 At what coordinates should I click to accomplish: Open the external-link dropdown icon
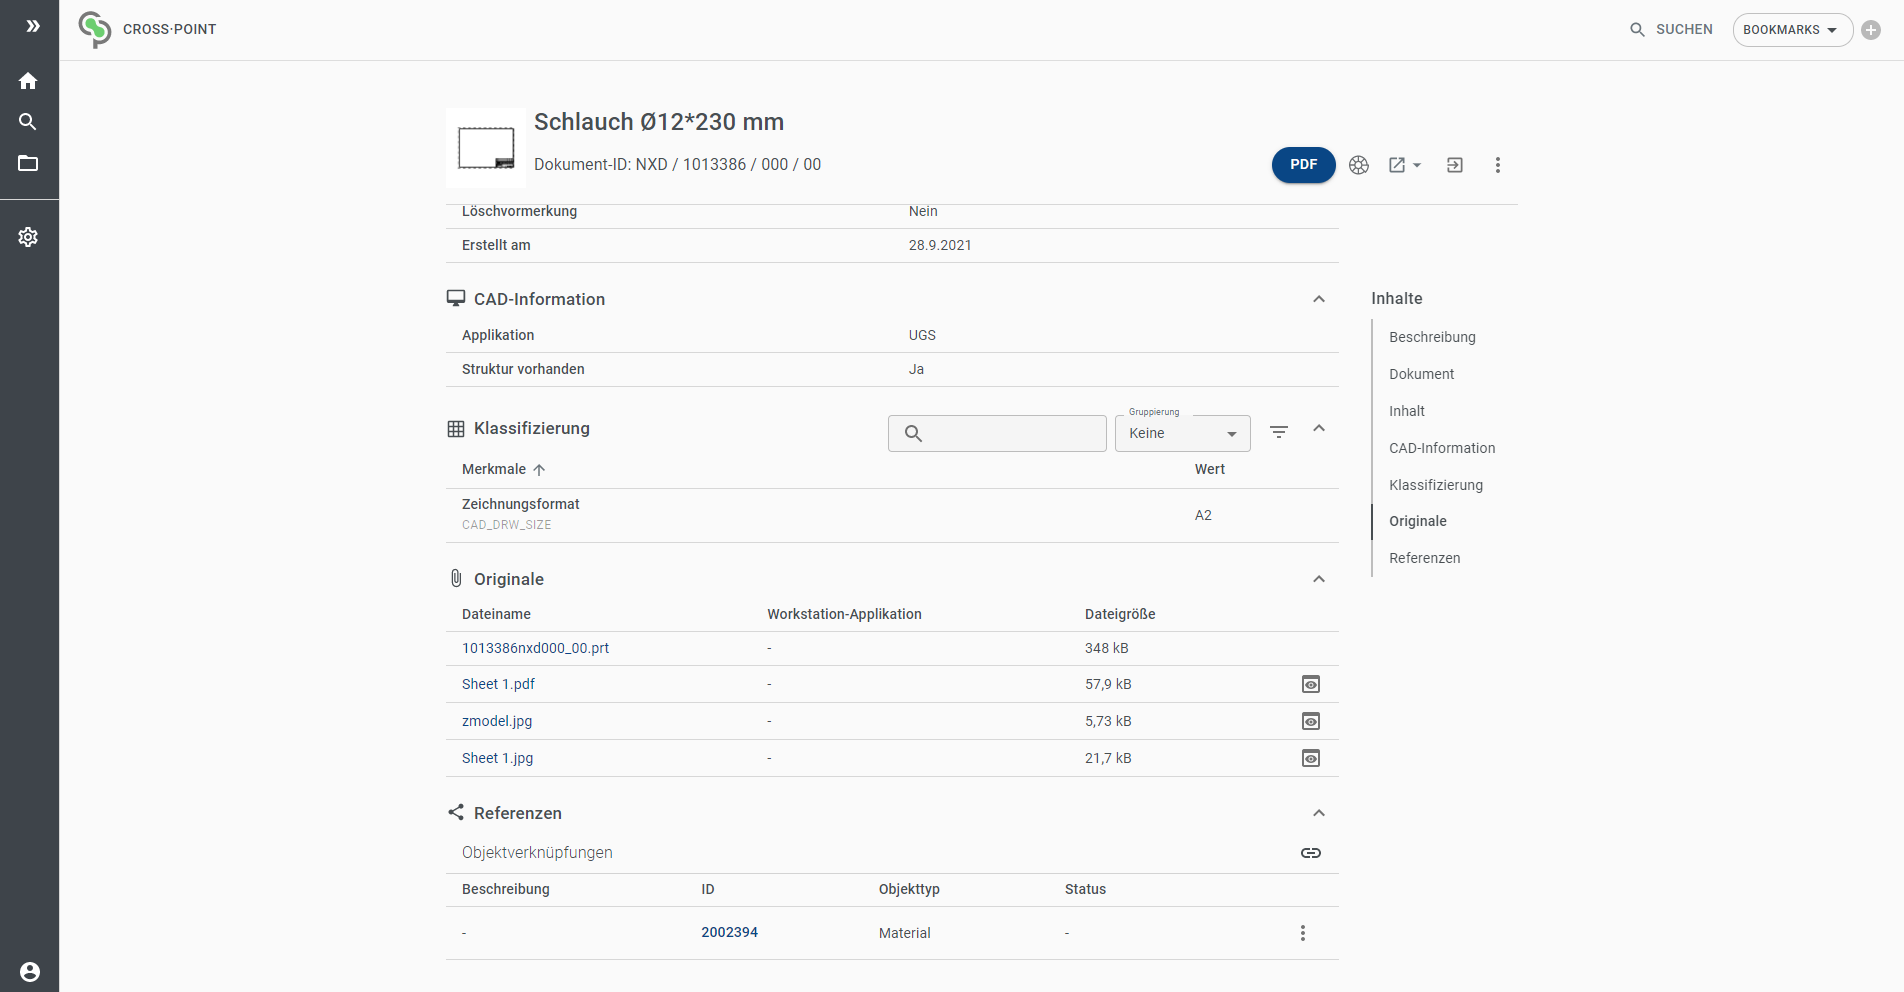pyautogui.click(x=1404, y=165)
